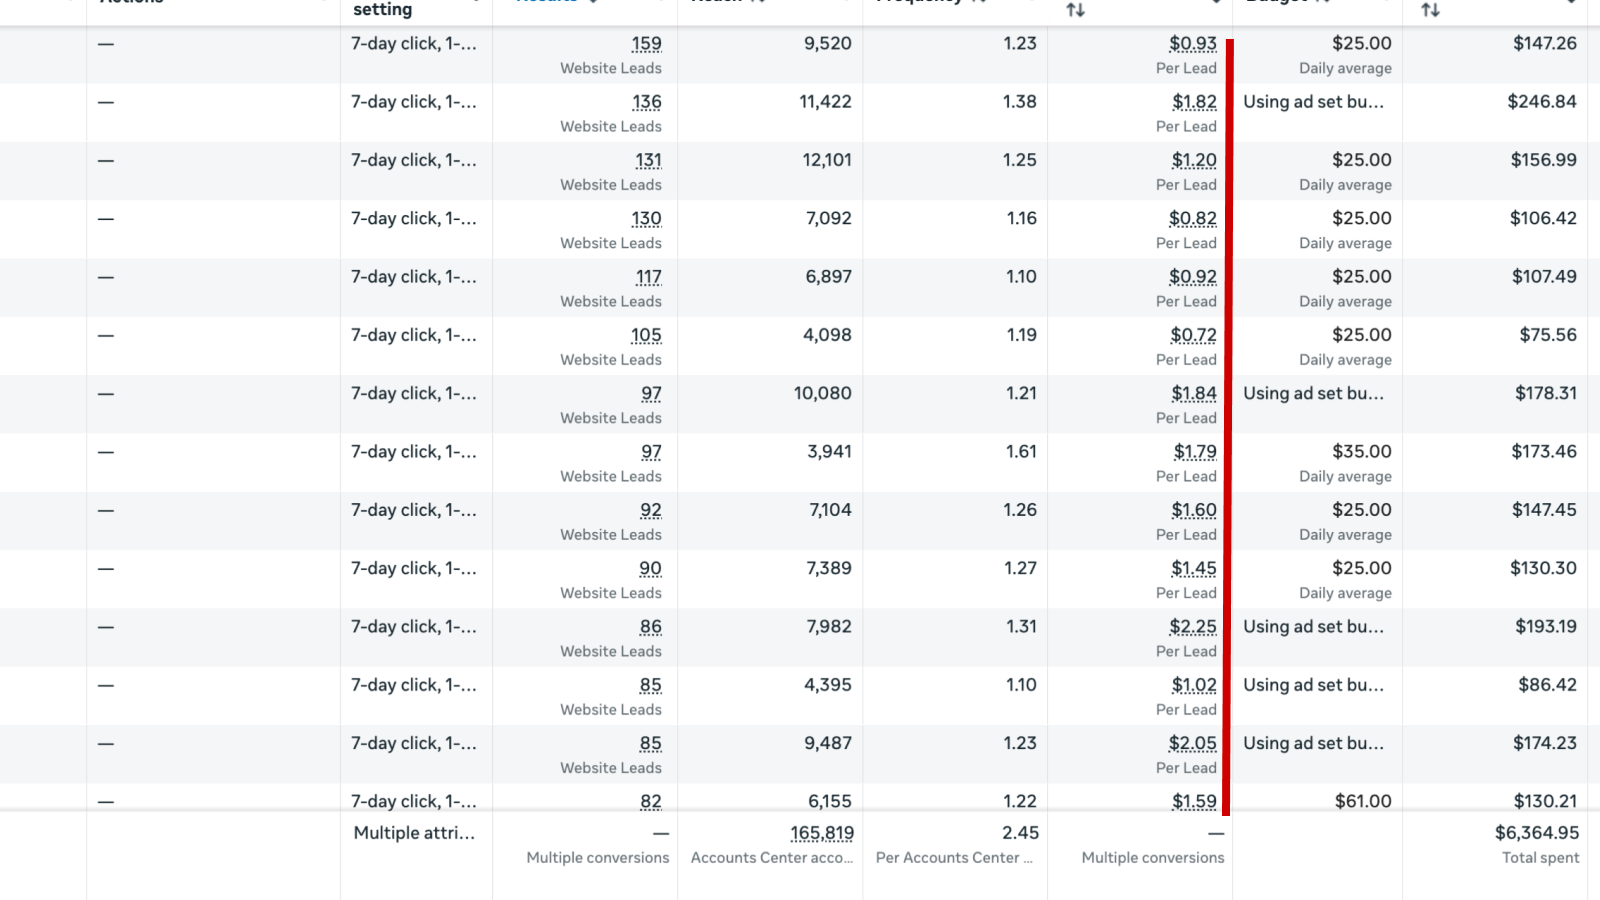Open the 136 Website Leads result link

646,102
